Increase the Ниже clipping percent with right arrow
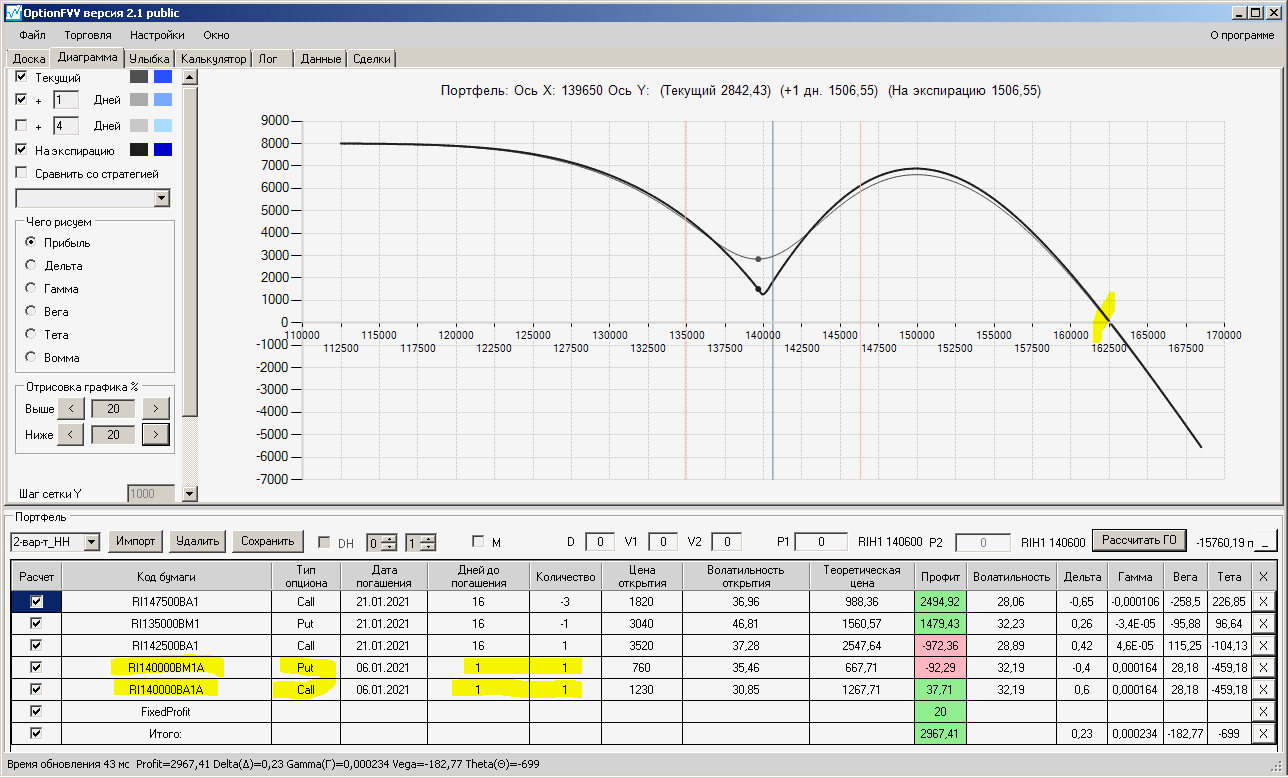The height and width of the screenshot is (778, 1288). point(155,435)
